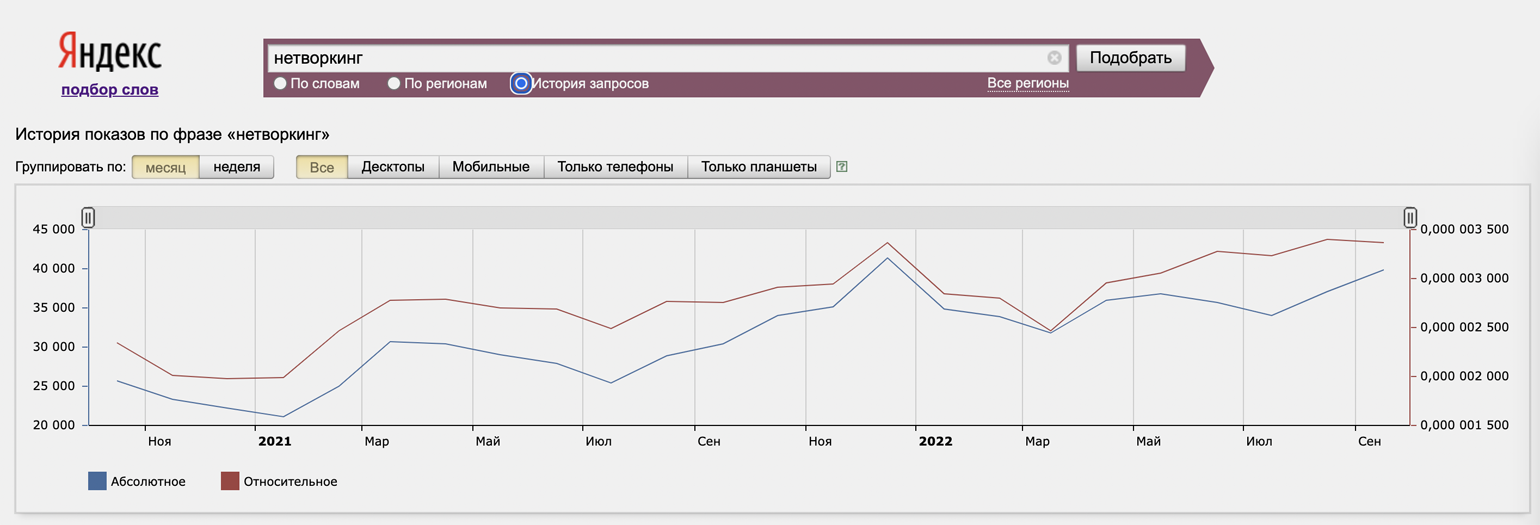Click the blue Абсолютное legend swatch
This screenshot has height=525, width=1540.
click(97, 481)
